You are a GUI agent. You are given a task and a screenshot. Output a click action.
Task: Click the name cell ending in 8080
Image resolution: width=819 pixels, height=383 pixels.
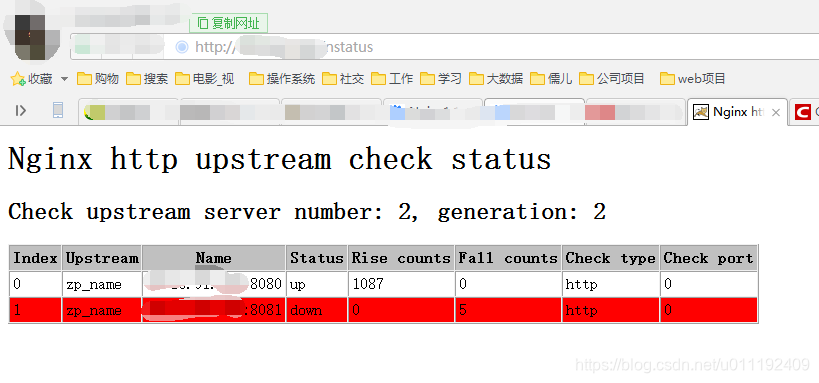tap(214, 284)
